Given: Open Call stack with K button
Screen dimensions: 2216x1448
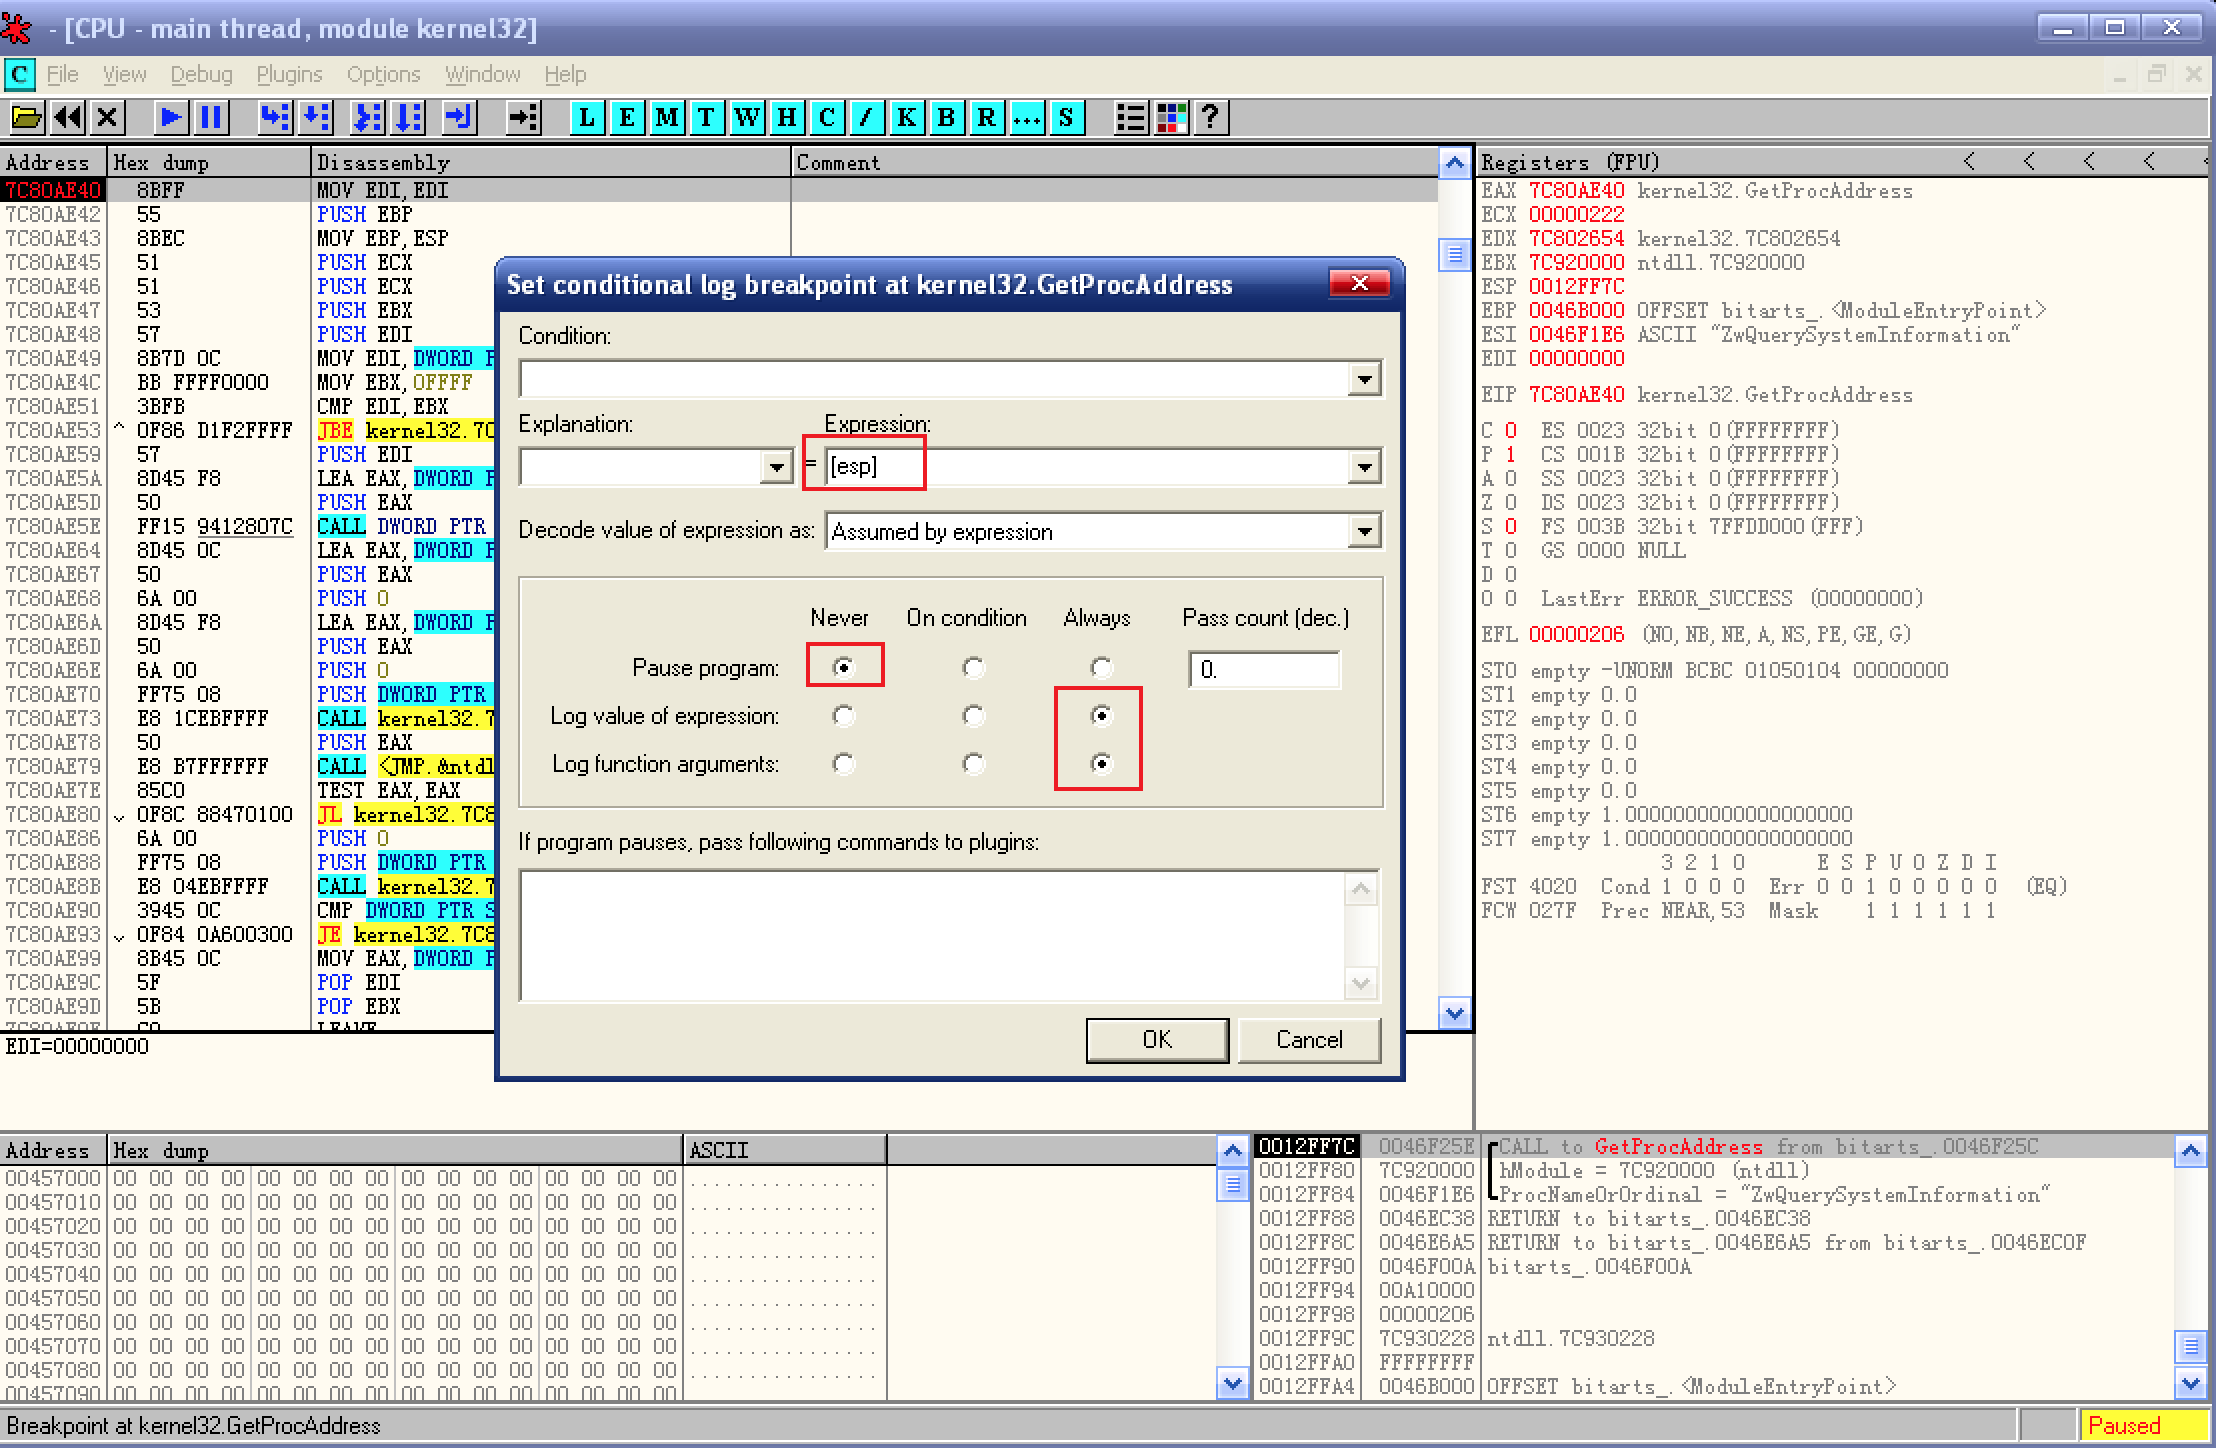Looking at the screenshot, I should (x=906, y=118).
